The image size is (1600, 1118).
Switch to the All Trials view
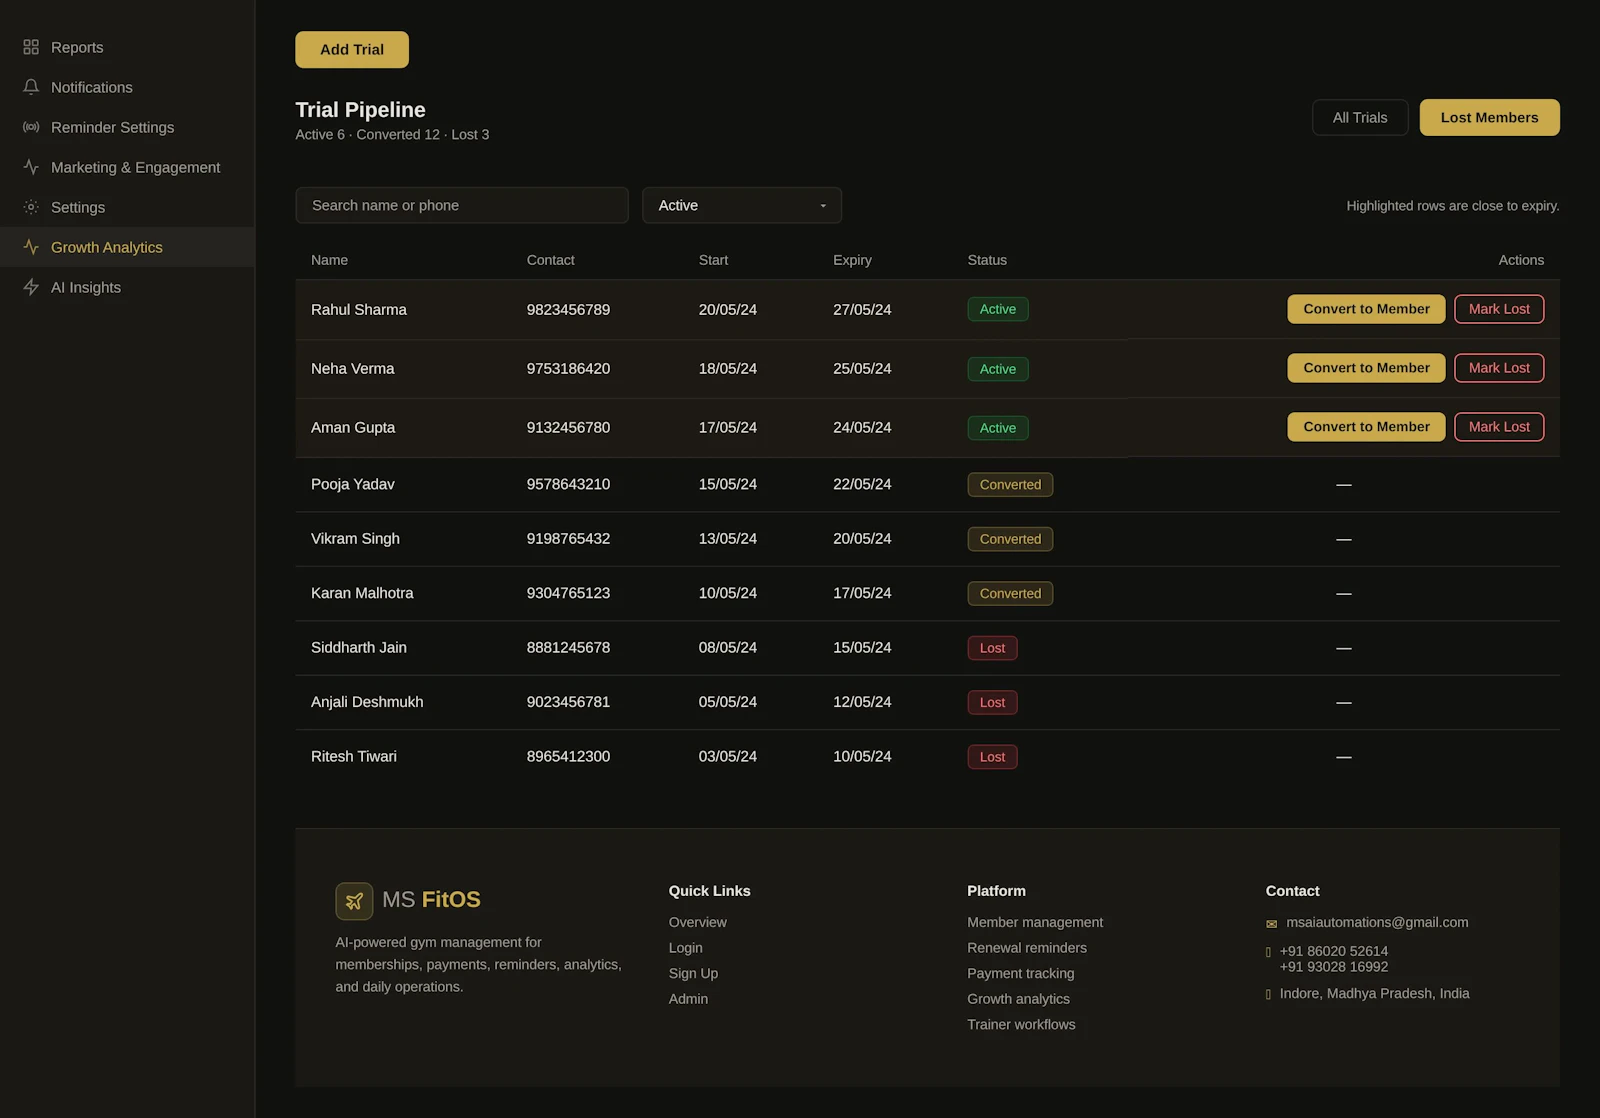click(1360, 117)
